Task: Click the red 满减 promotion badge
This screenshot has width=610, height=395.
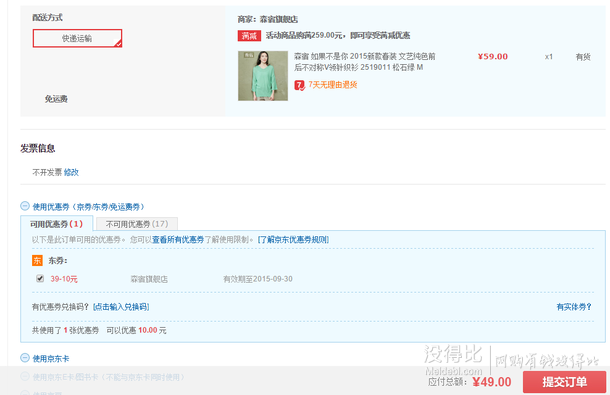Action: click(249, 36)
